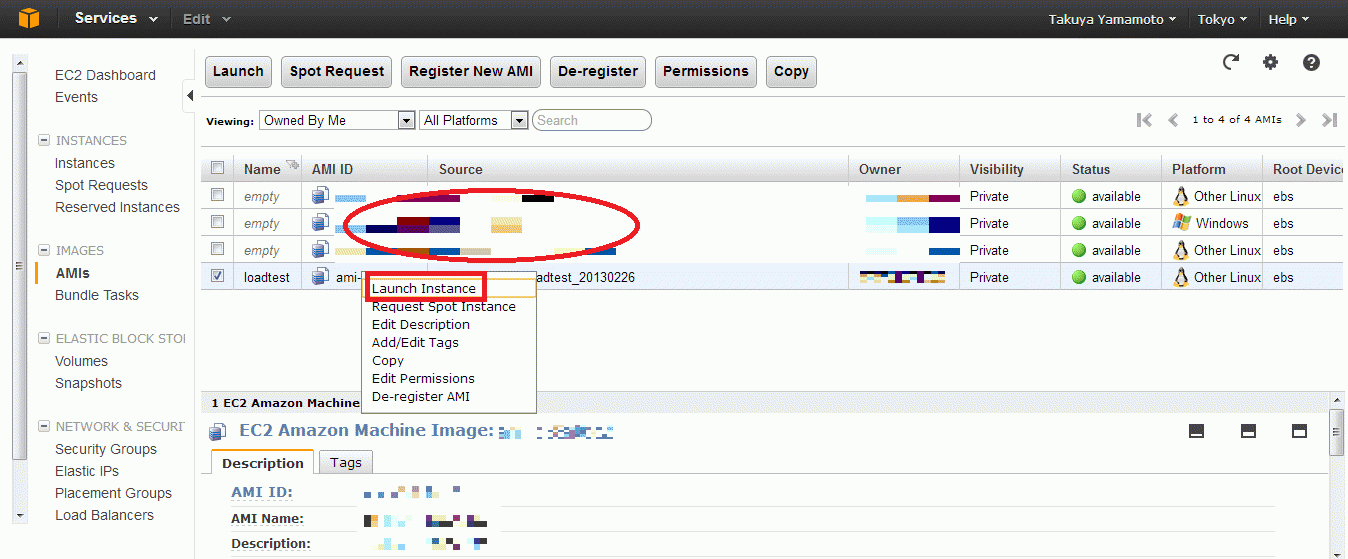
Task: Click the loadtest row AMI icon
Action: [320, 277]
